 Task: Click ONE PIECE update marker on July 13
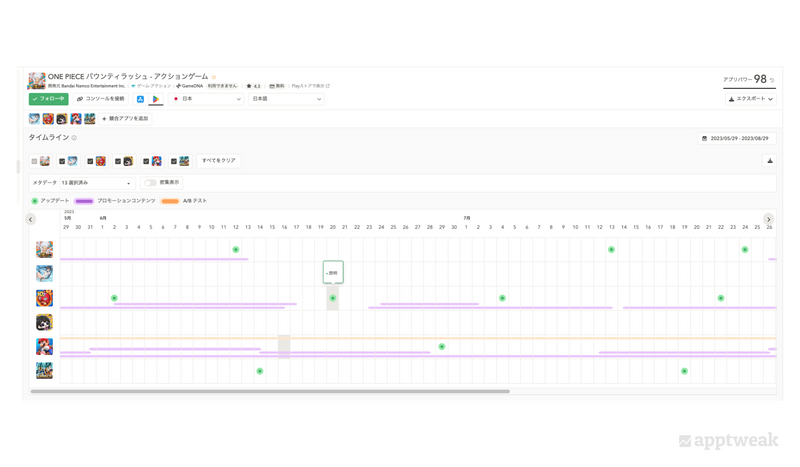[x=611, y=250]
